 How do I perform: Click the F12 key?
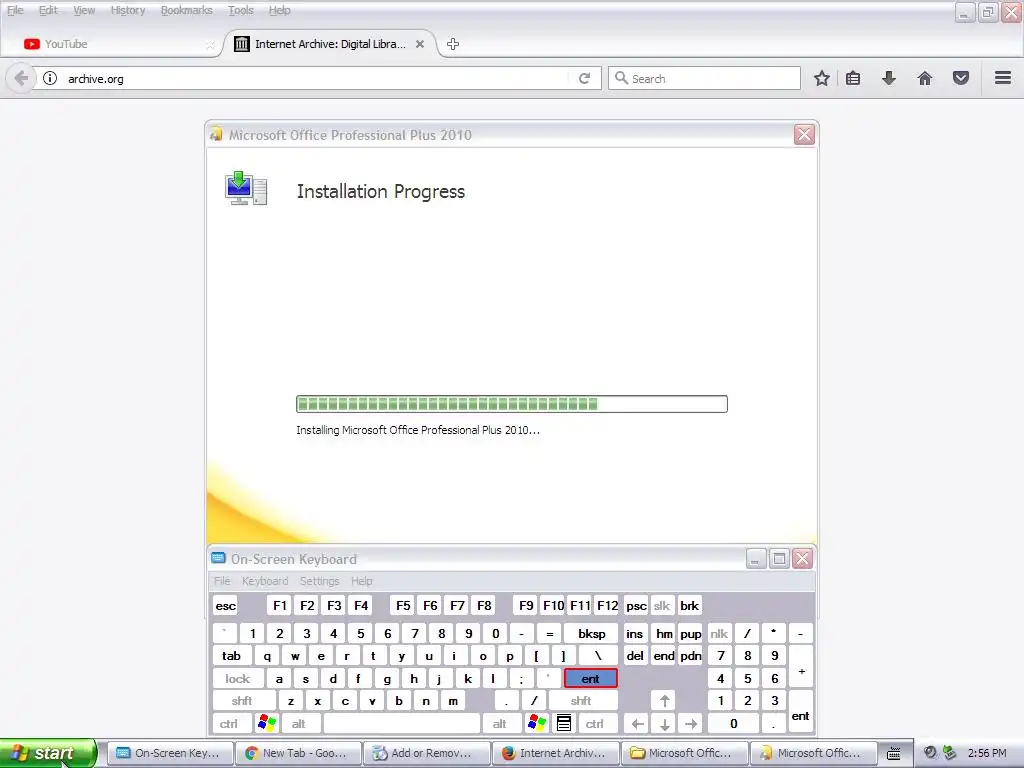click(607, 606)
